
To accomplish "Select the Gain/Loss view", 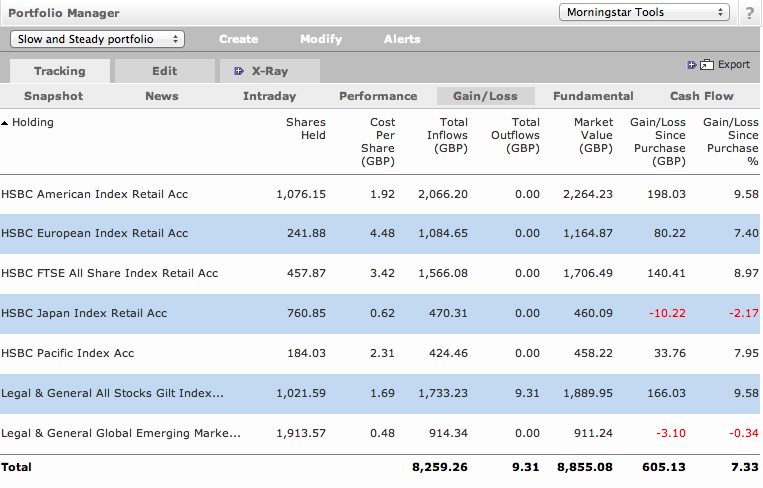I will [486, 96].
